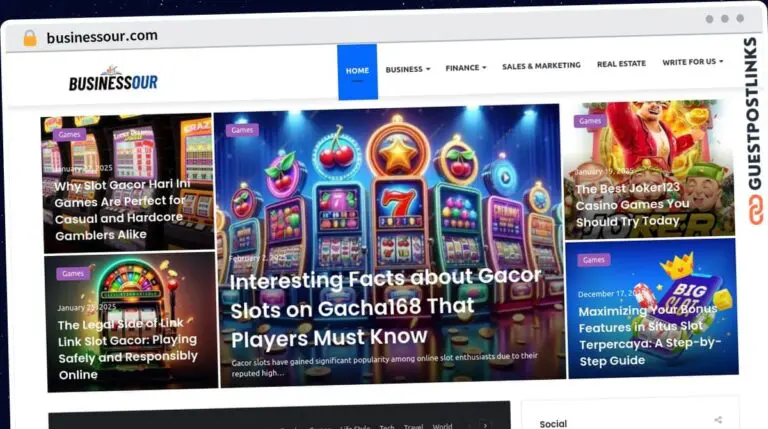Image resolution: width=768 pixels, height=429 pixels.
Task: Click the Social widget heading
Action: coord(553,424)
